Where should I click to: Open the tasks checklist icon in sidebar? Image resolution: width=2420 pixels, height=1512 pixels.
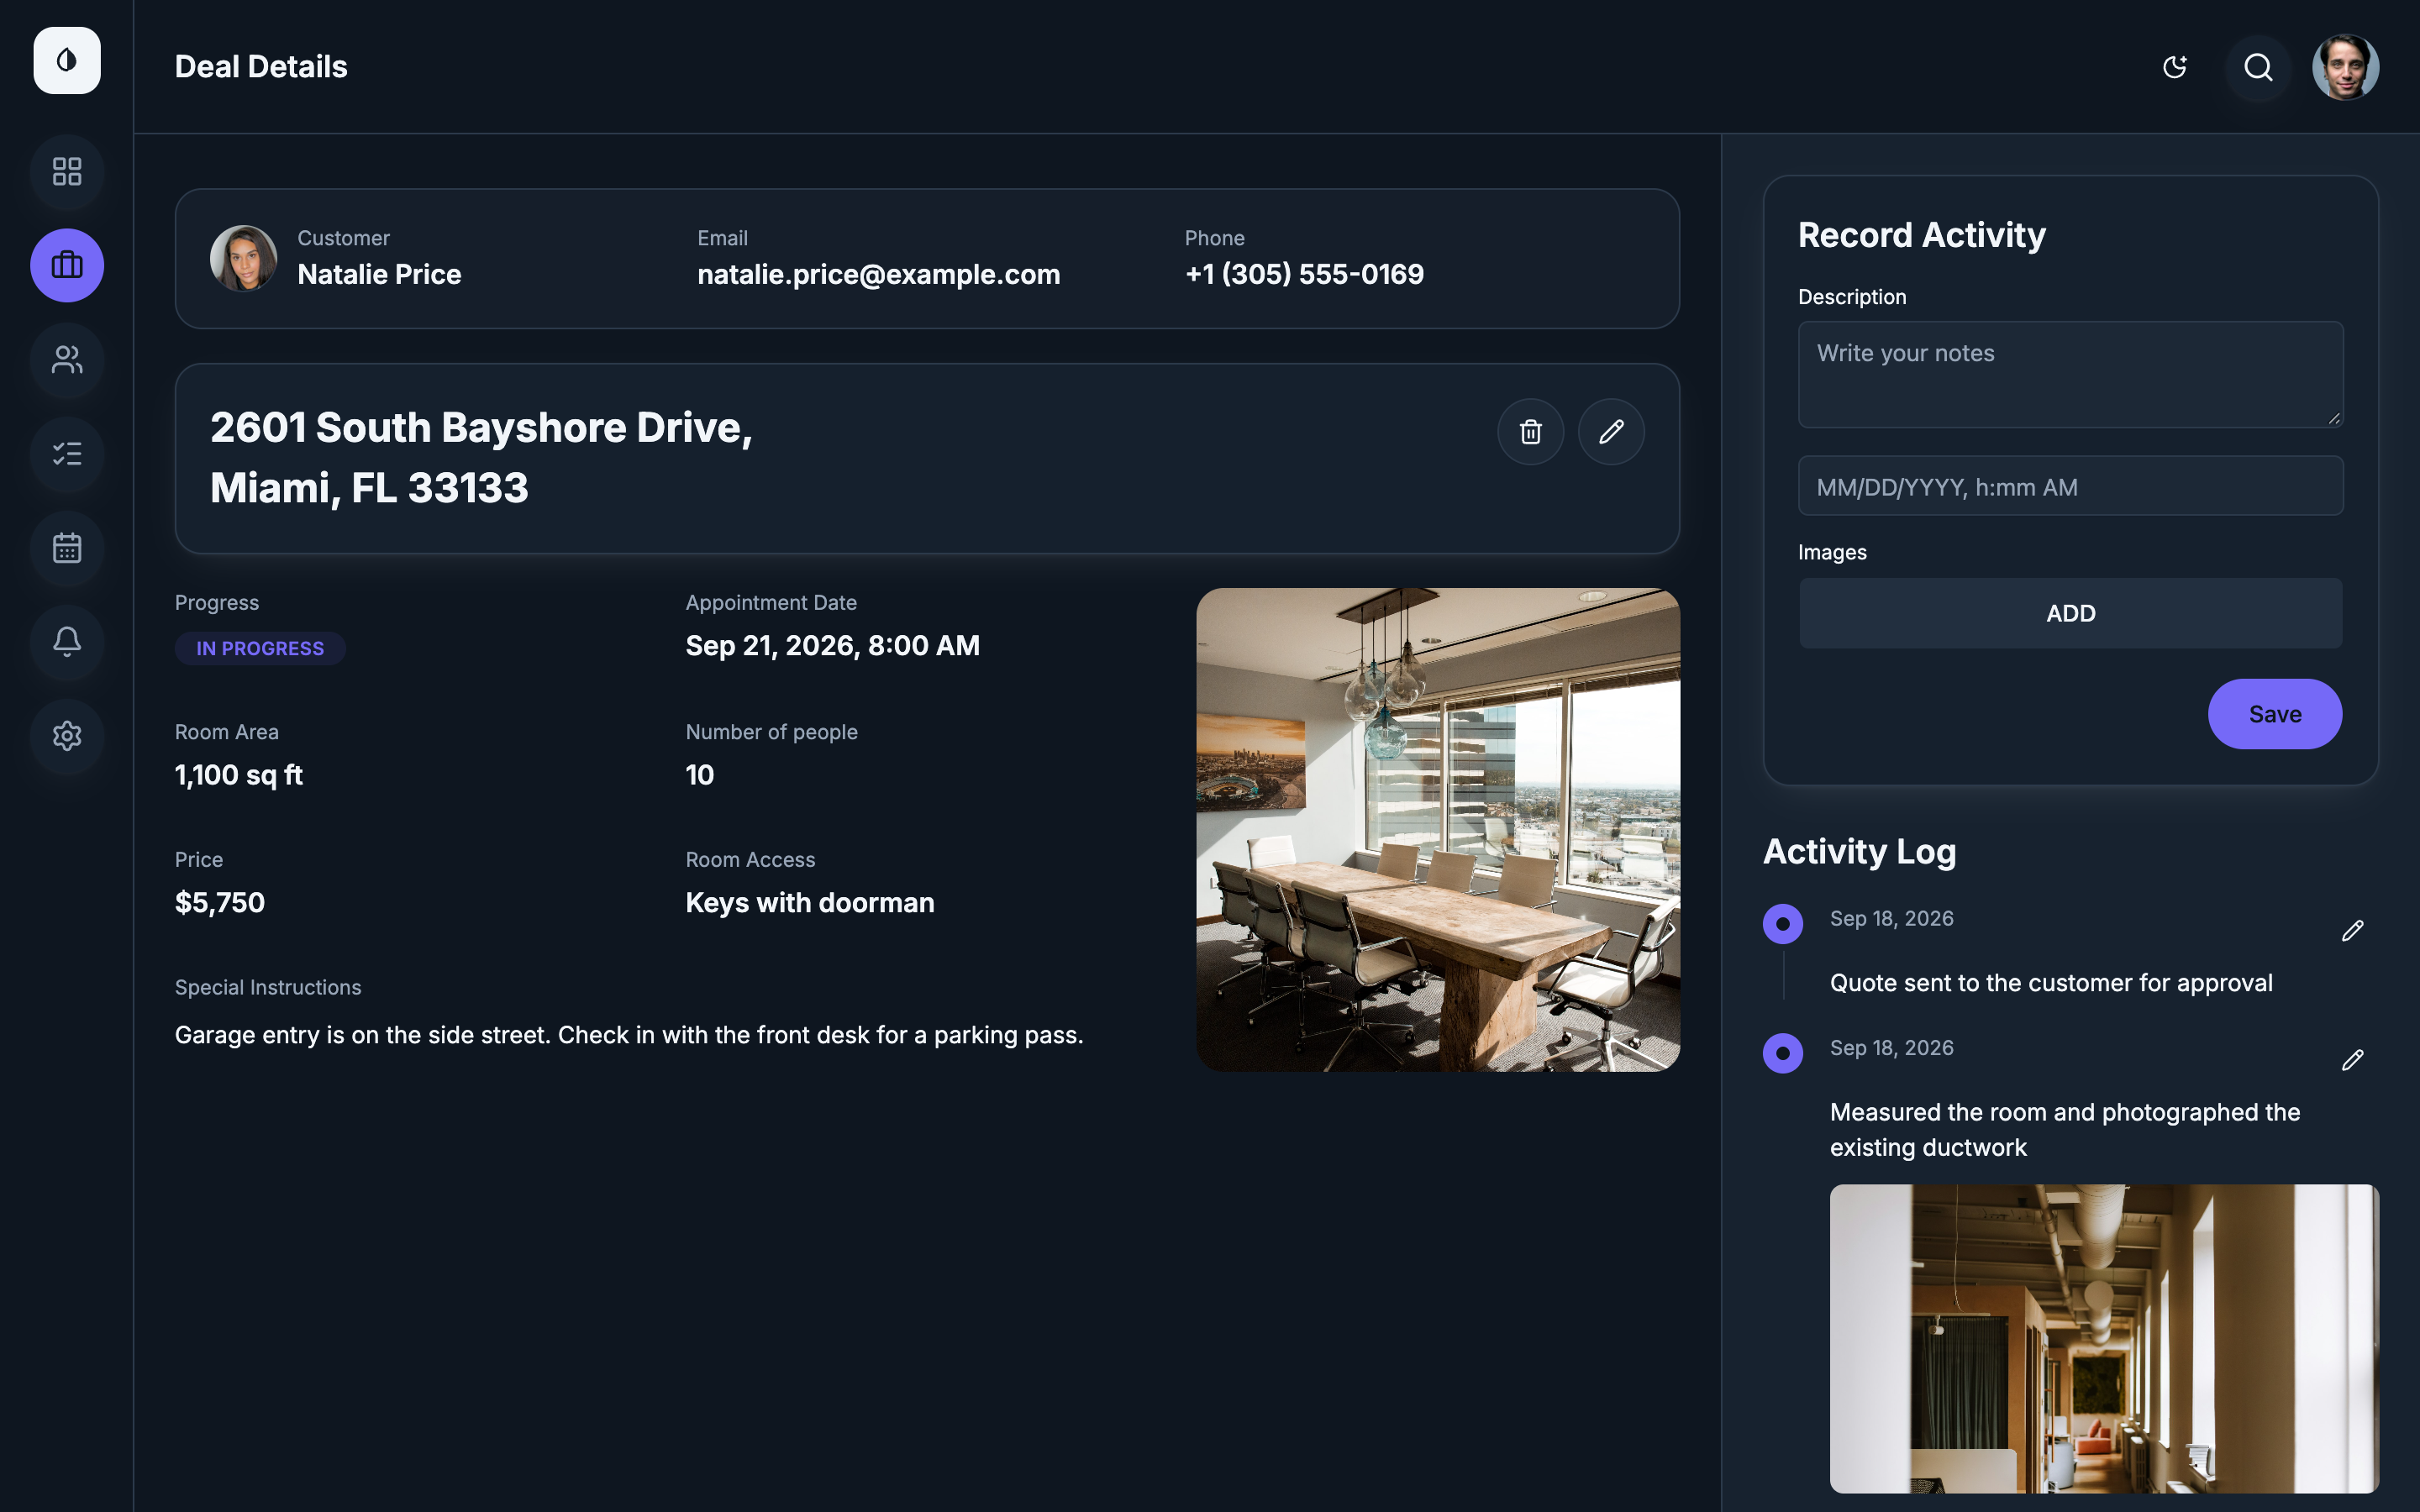67,454
